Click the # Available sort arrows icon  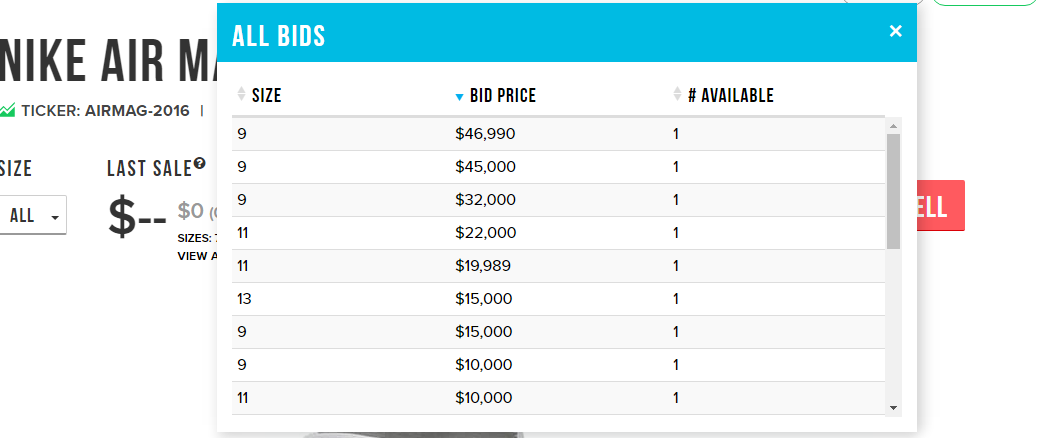678,95
